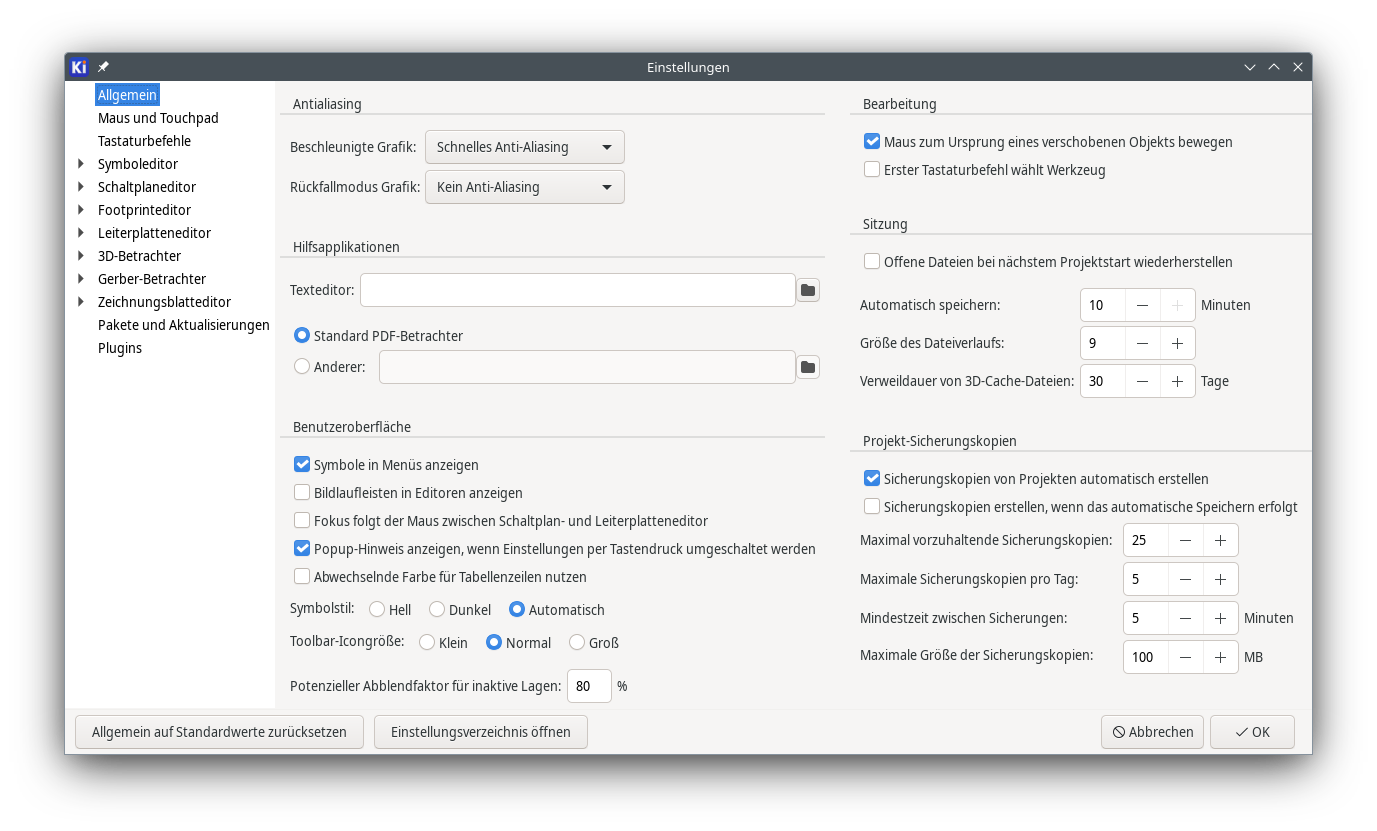This screenshot has width=1377, height=831.
Task: Click folder browse icon for Anderer PDF viewer
Action: (x=808, y=368)
